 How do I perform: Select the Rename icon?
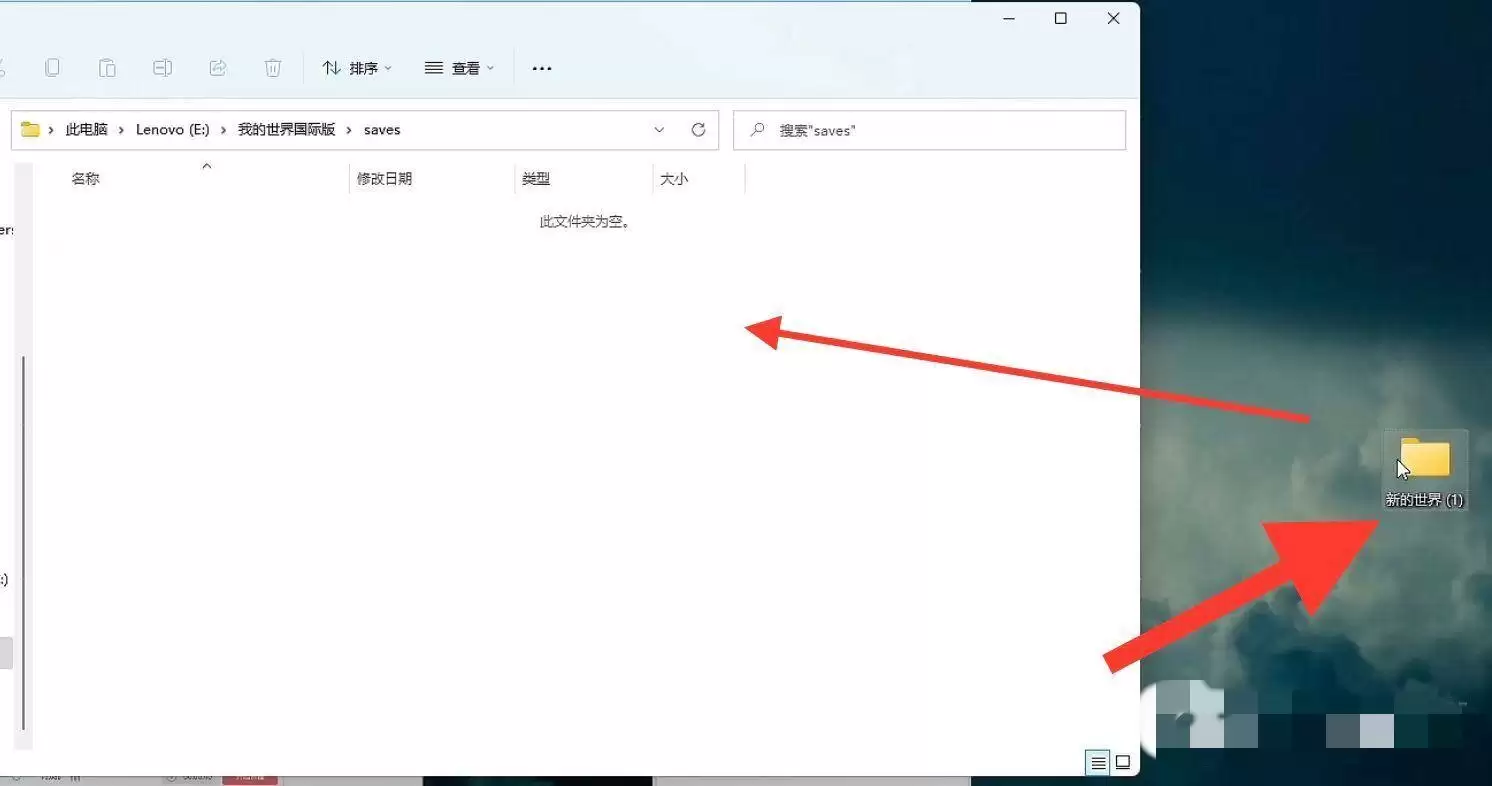click(x=162, y=68)
